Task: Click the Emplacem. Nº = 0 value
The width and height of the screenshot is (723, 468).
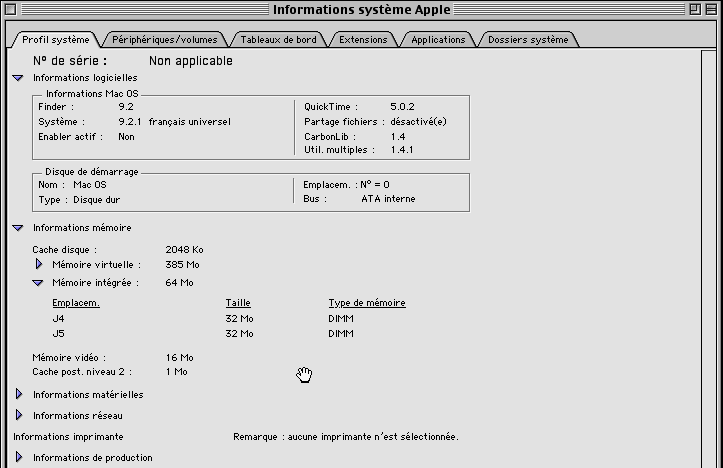Action: pyautogui.click(x=374, y=185)
